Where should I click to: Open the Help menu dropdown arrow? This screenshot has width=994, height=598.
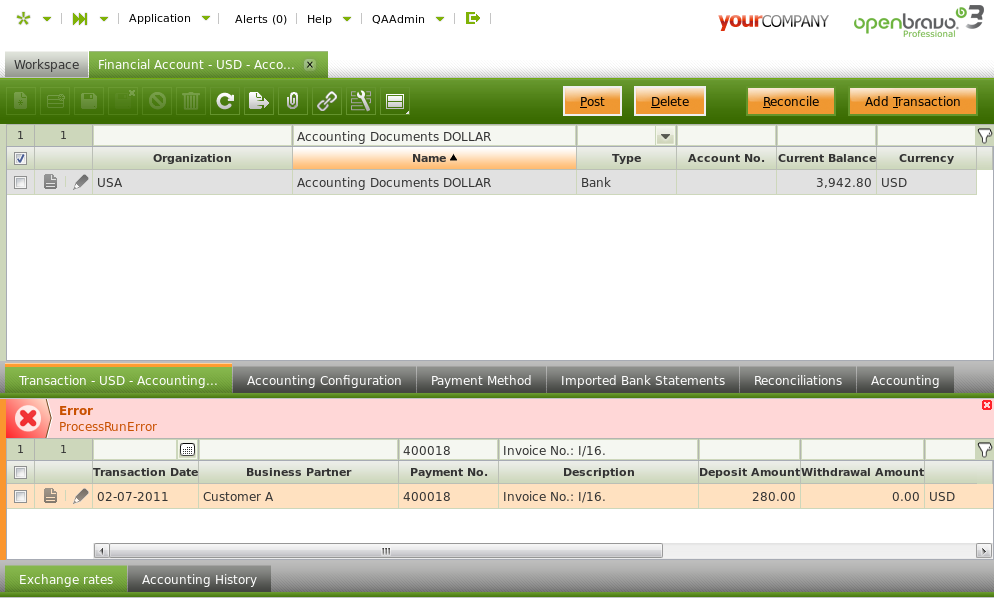click(347, 19)
